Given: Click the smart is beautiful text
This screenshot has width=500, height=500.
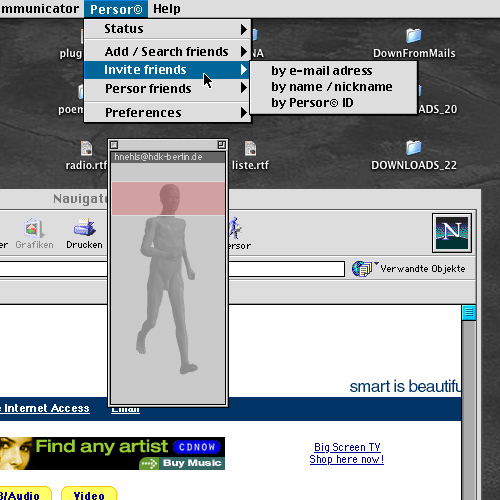Looking at the screenshot, I should pyautogui.click(x=405, y=386).
